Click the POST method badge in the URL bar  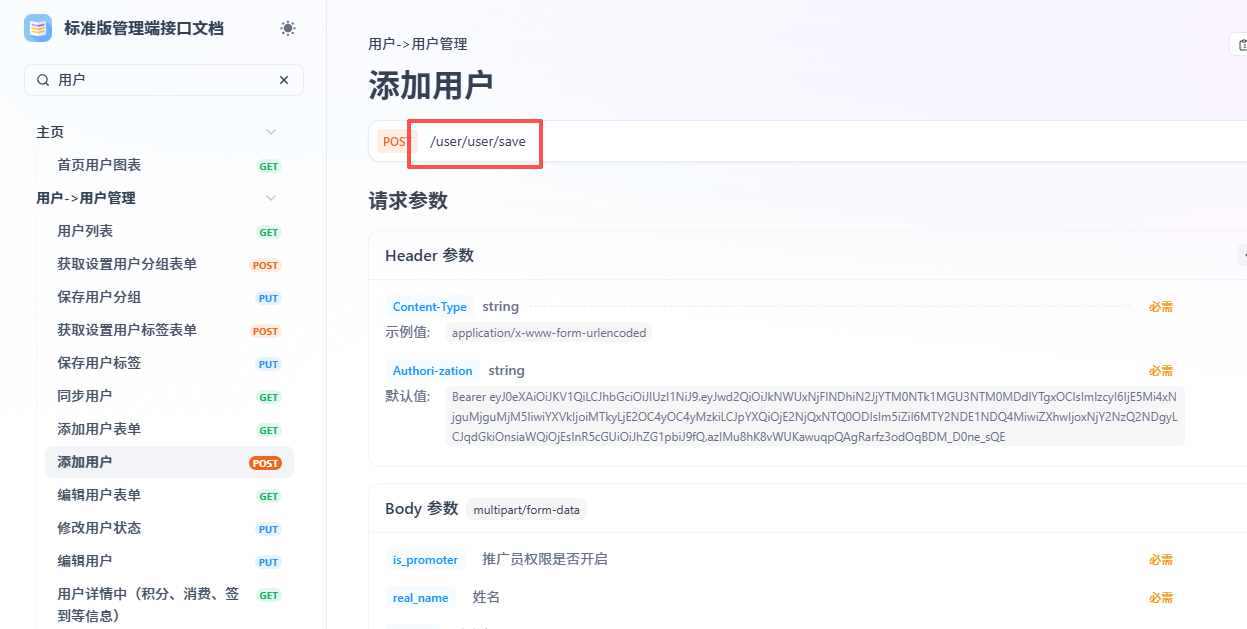tap(395, 142)
